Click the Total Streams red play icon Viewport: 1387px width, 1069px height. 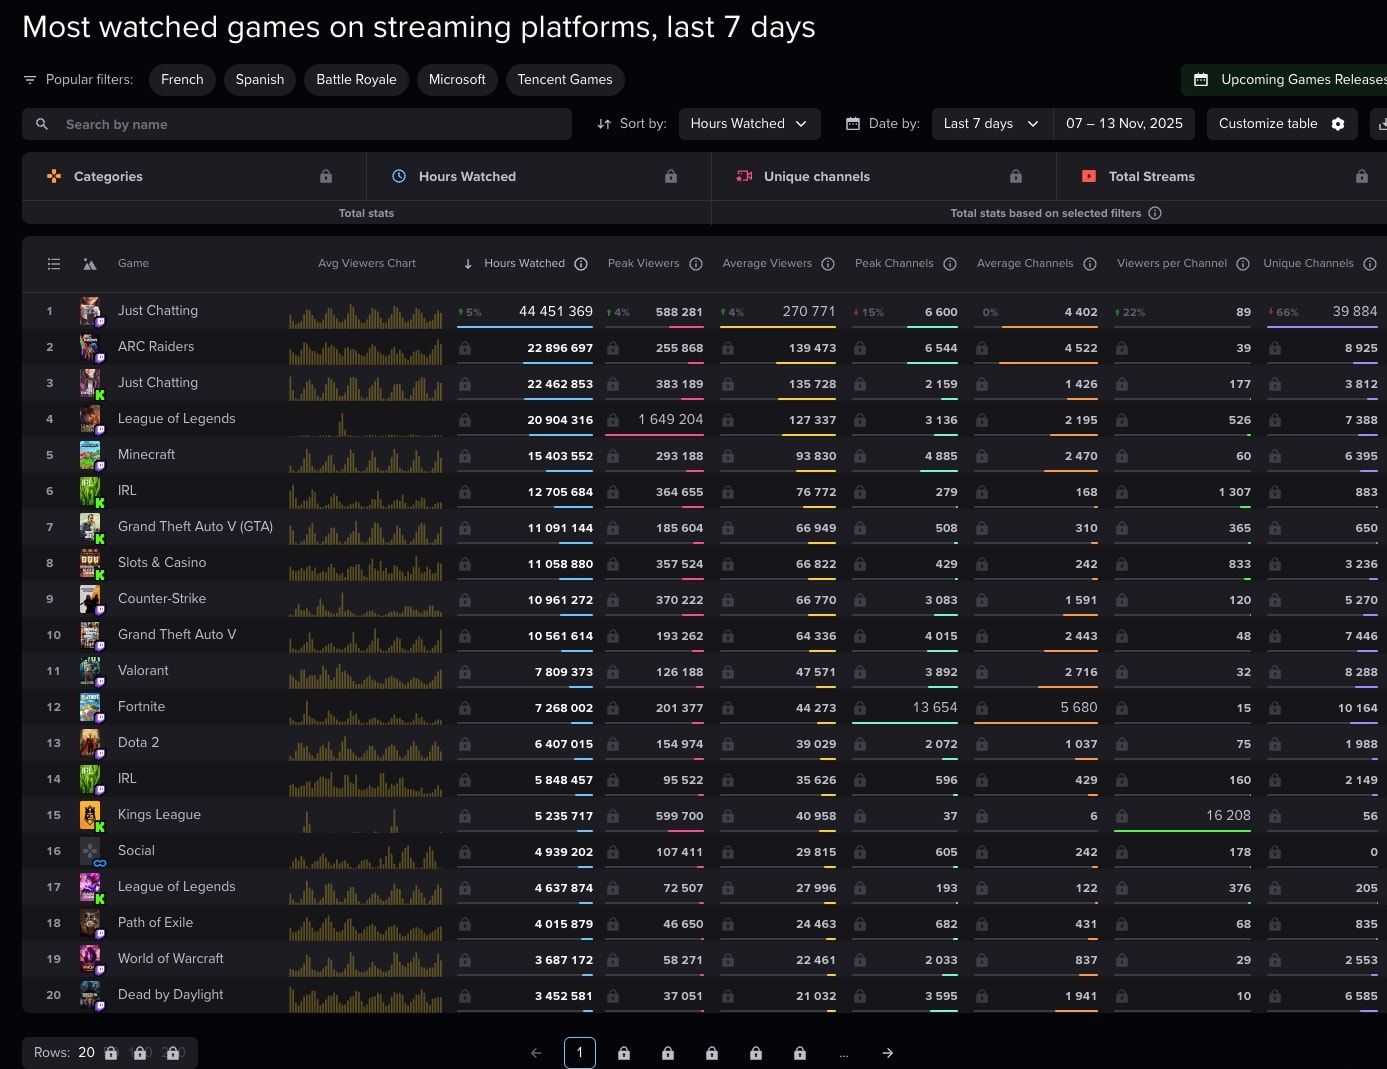point(1089,176)
